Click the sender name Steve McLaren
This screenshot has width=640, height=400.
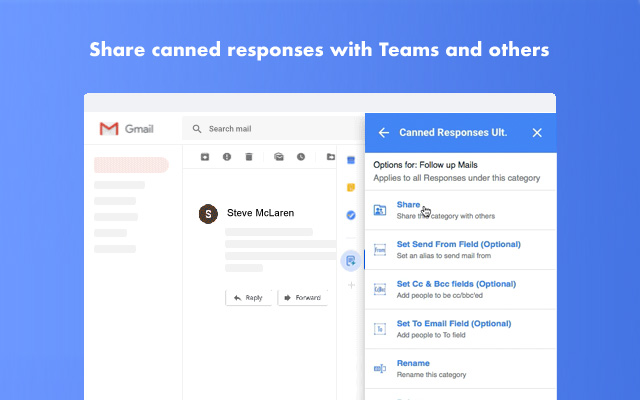pos(260,213)
